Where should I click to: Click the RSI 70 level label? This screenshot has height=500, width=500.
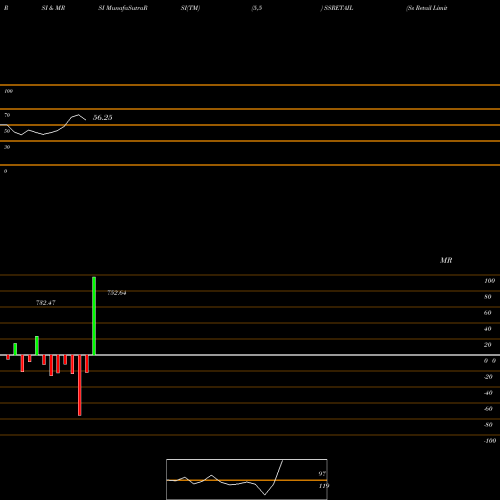coord(7,115)
